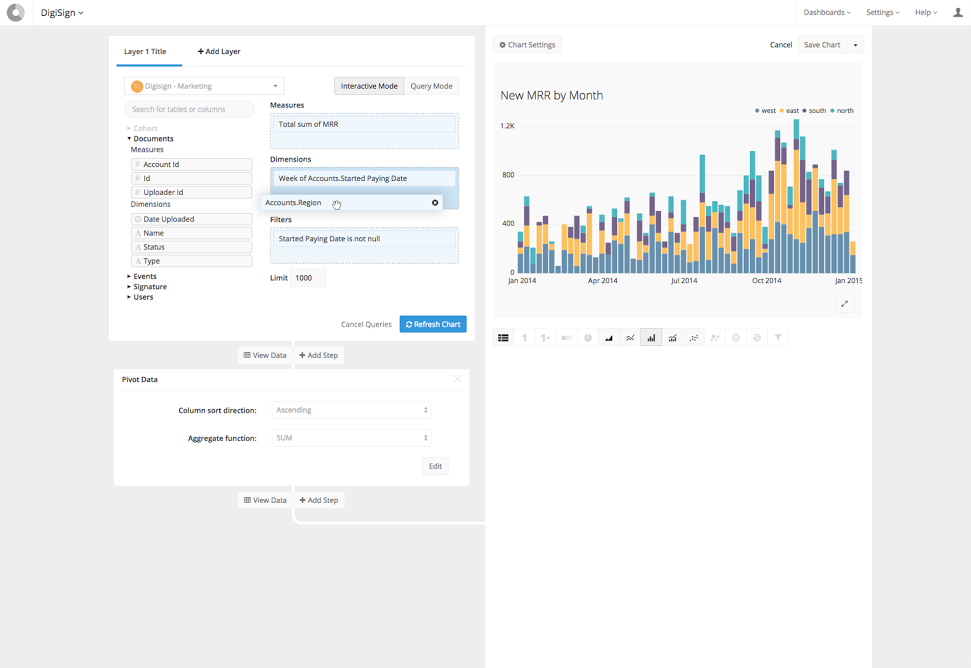
Task: Click the Uploader Id column
Action: pyautogui.click(x=191, y=193)
